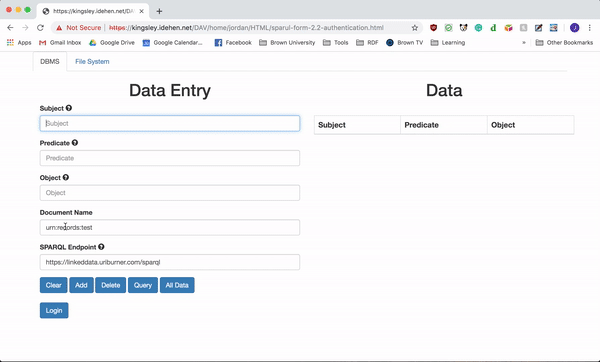Screen dimensions: 600x362
Task: Select the kingsley.idehen.net browser tab
Action: click(x=93, y=11)
